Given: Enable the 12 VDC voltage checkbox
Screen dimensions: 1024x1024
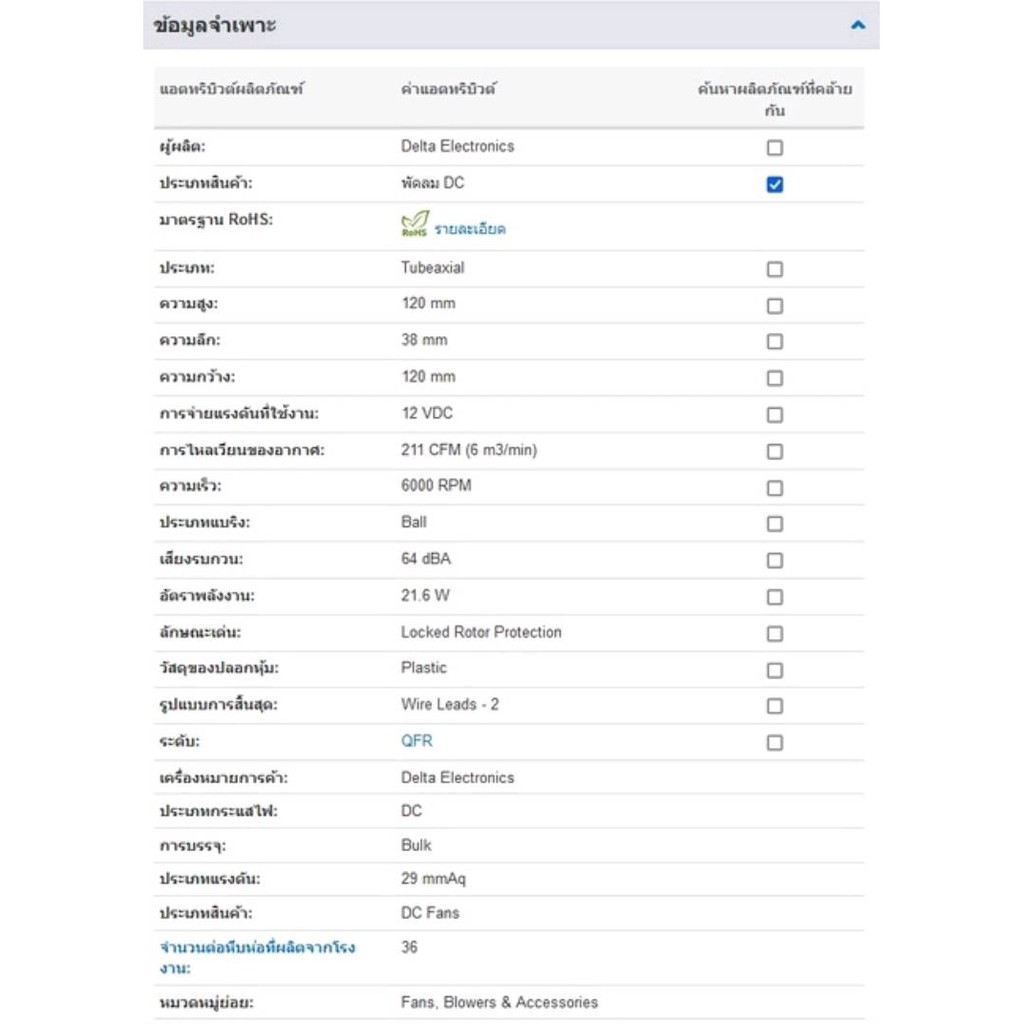Looking at the screenshot, I should click(774, 415).
